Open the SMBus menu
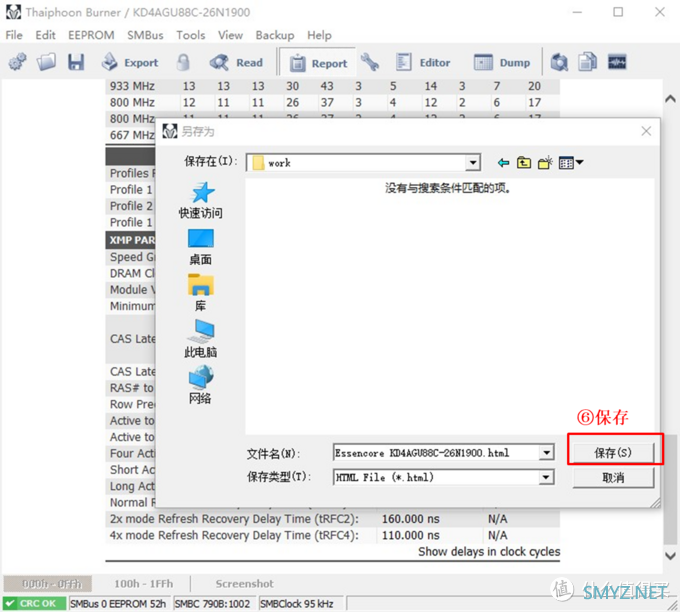 click(x=145, y=35)
